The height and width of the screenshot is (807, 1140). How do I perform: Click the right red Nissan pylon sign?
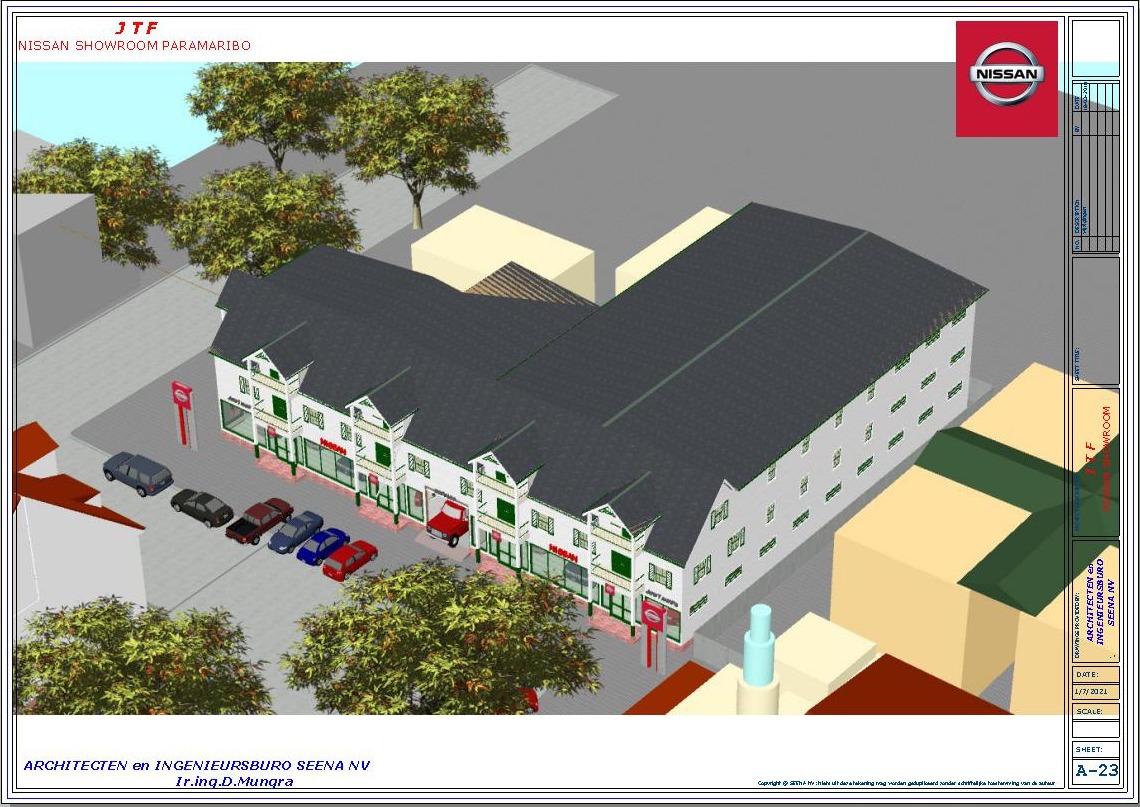pos(654,634)
